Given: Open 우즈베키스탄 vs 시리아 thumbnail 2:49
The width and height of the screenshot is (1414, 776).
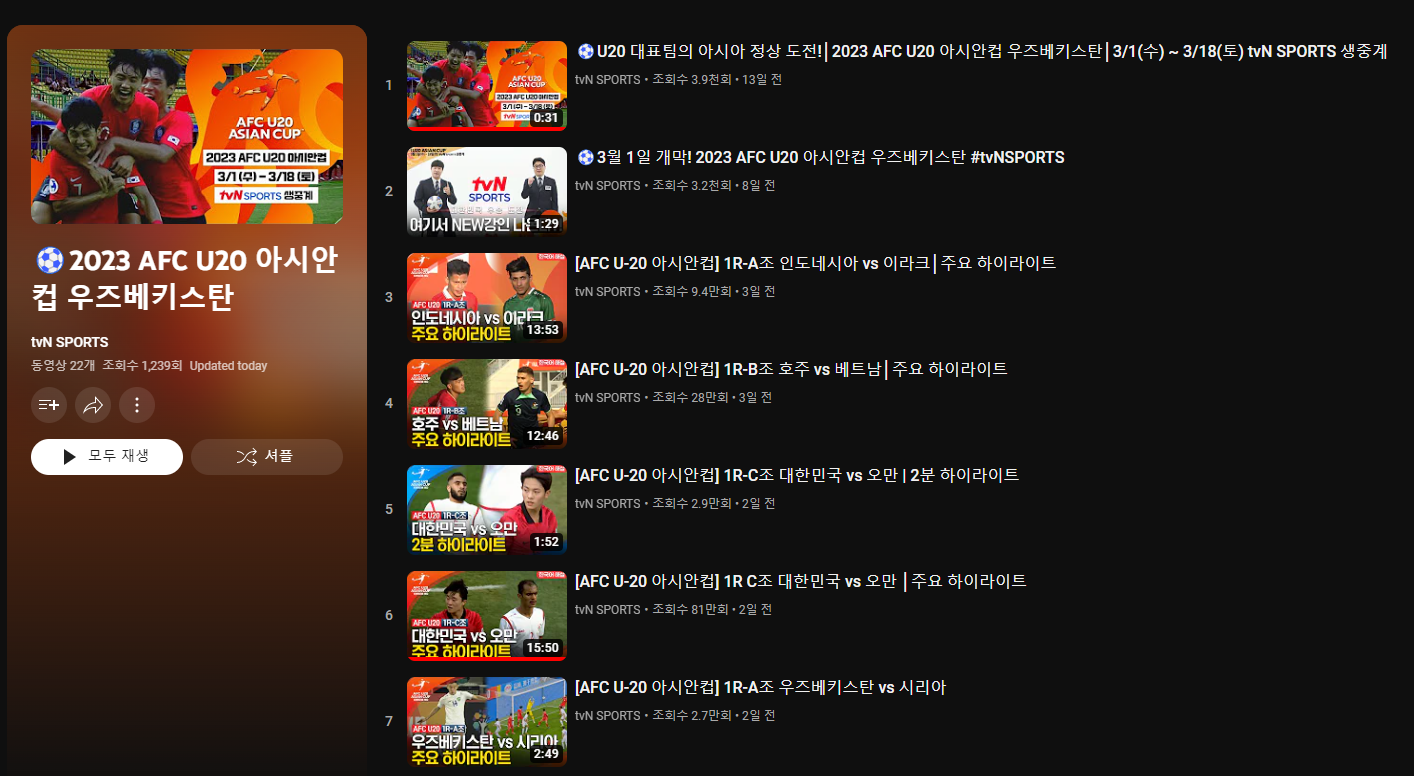Looking at the screenshot, I should (x=487, y=722).
